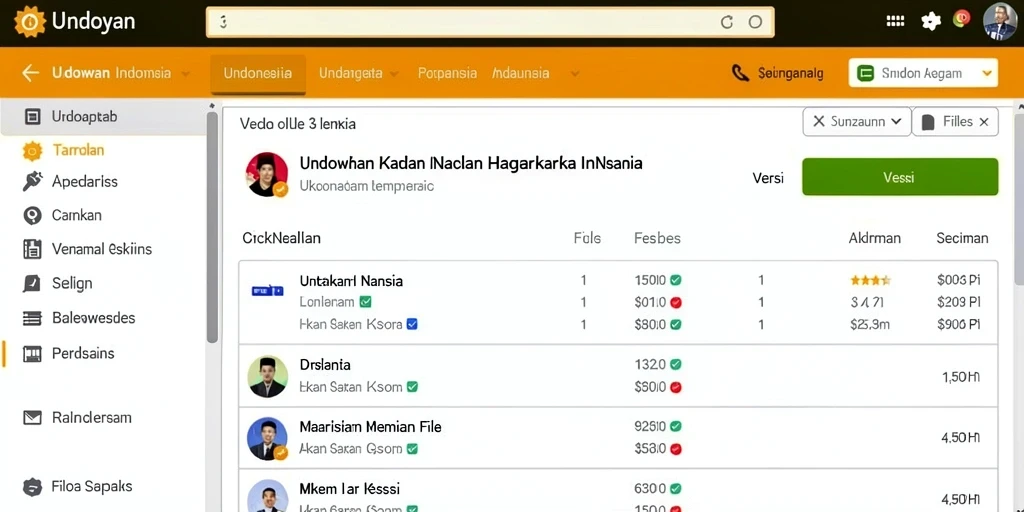Click the Perdsains panel icon
The width and height of the screenshot is (1024, 512).
pyautogui.click(x=32, y=354)
